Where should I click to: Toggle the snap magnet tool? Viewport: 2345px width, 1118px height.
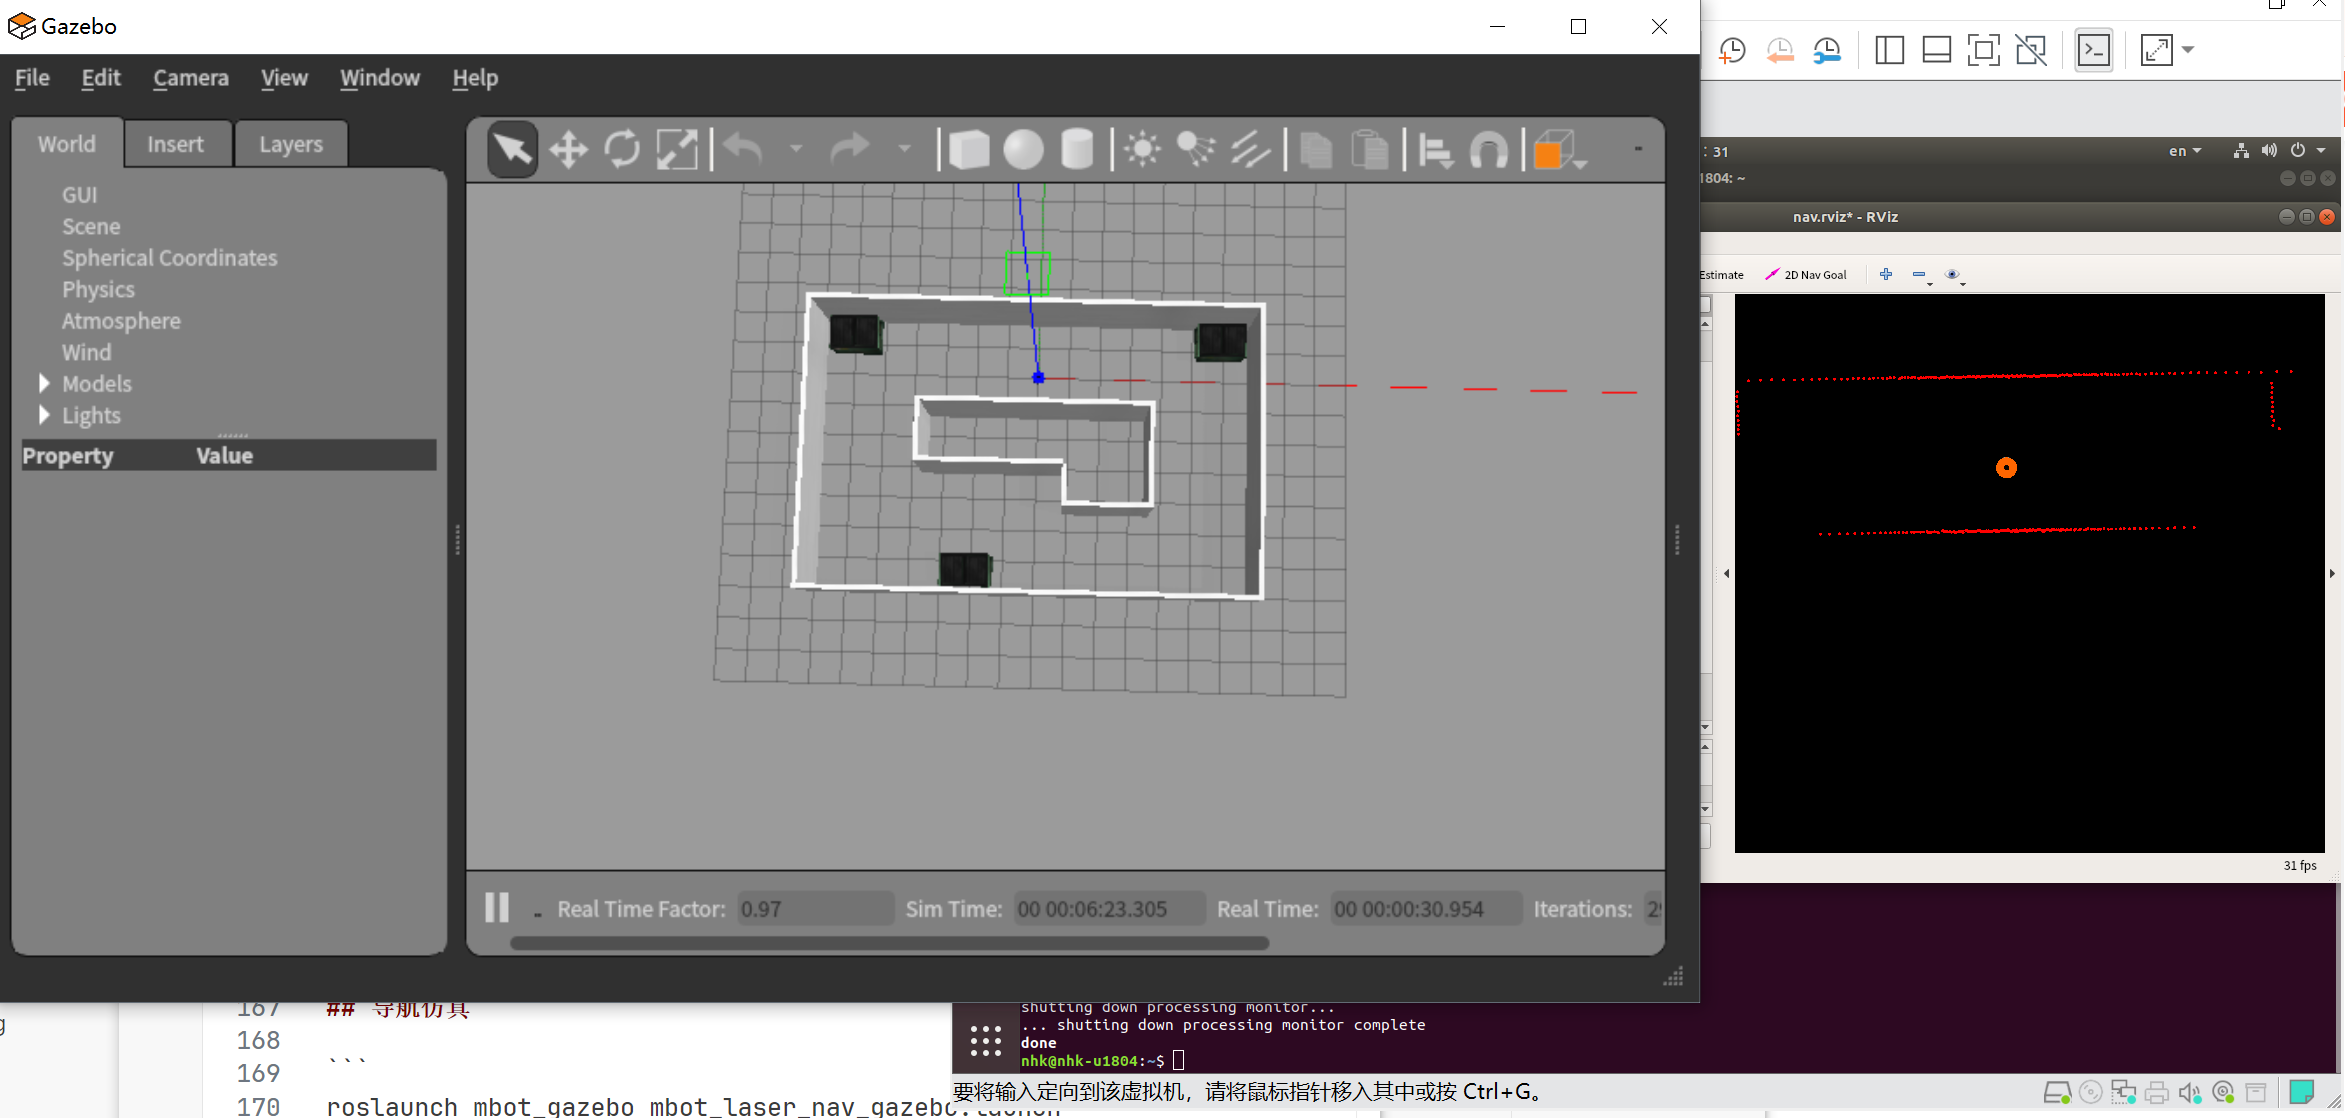(1489, 151)
